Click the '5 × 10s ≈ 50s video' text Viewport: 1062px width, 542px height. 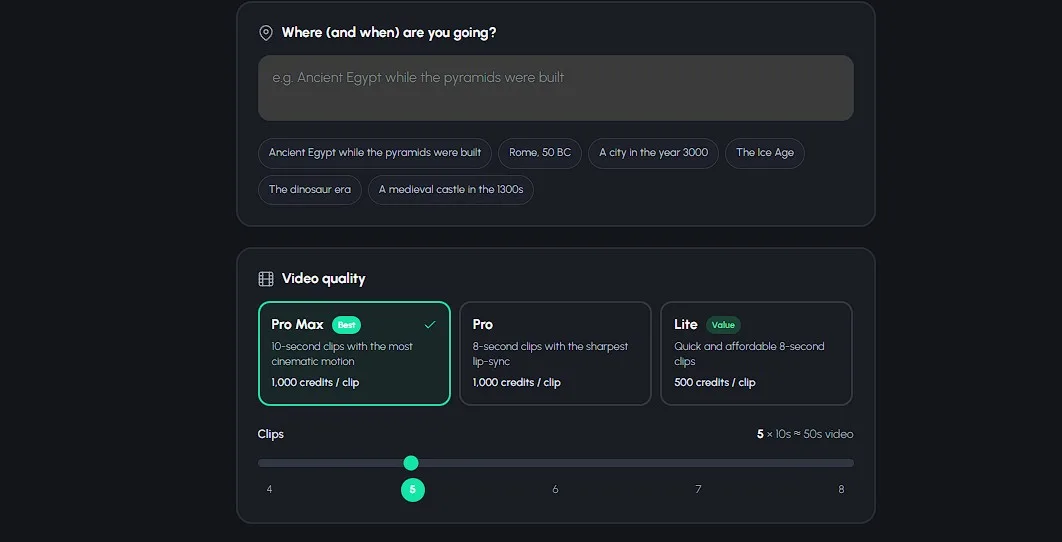tap(805, 434)
